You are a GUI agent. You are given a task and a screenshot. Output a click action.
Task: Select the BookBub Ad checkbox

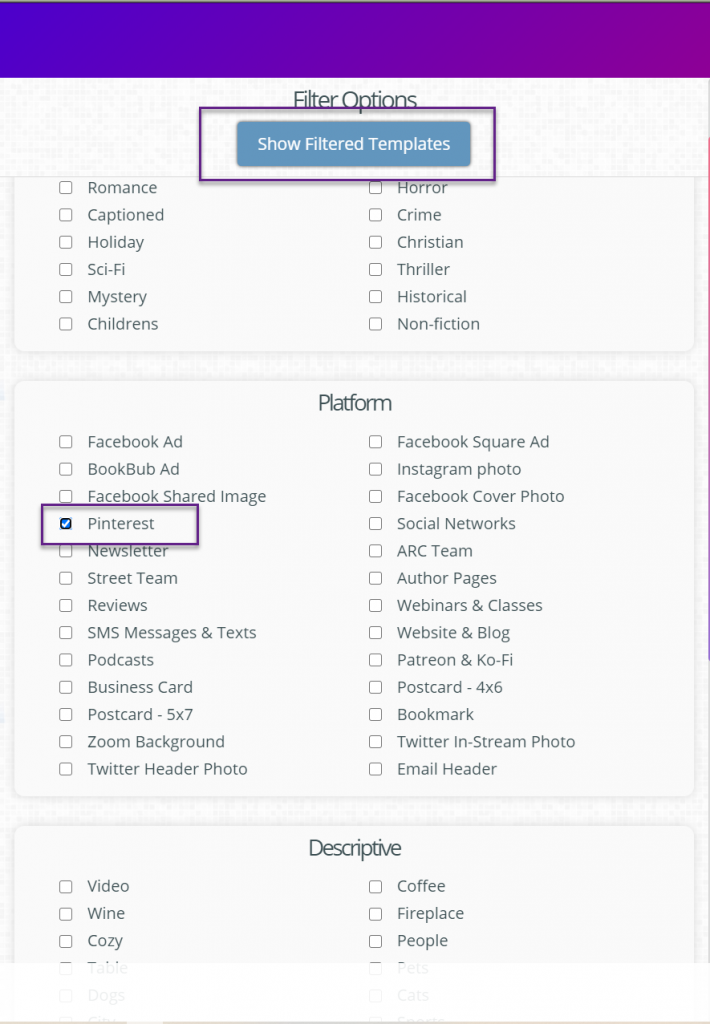pyautogui.click(x=65, y=469)
